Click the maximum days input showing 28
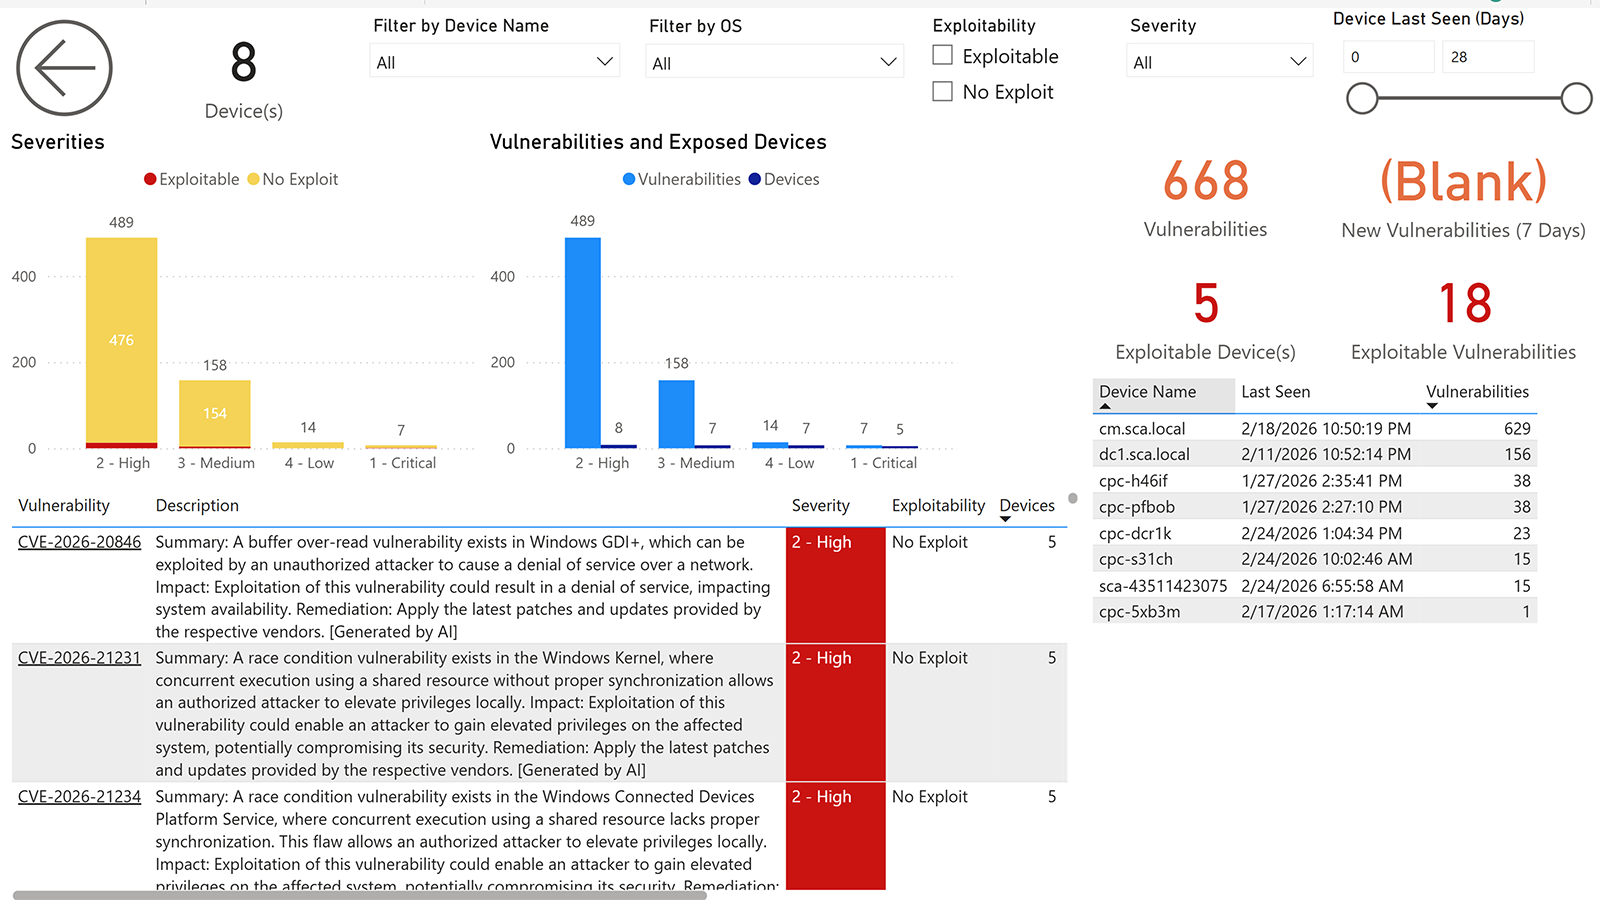The image size is (1600, 900). [x=1488, y=57]
